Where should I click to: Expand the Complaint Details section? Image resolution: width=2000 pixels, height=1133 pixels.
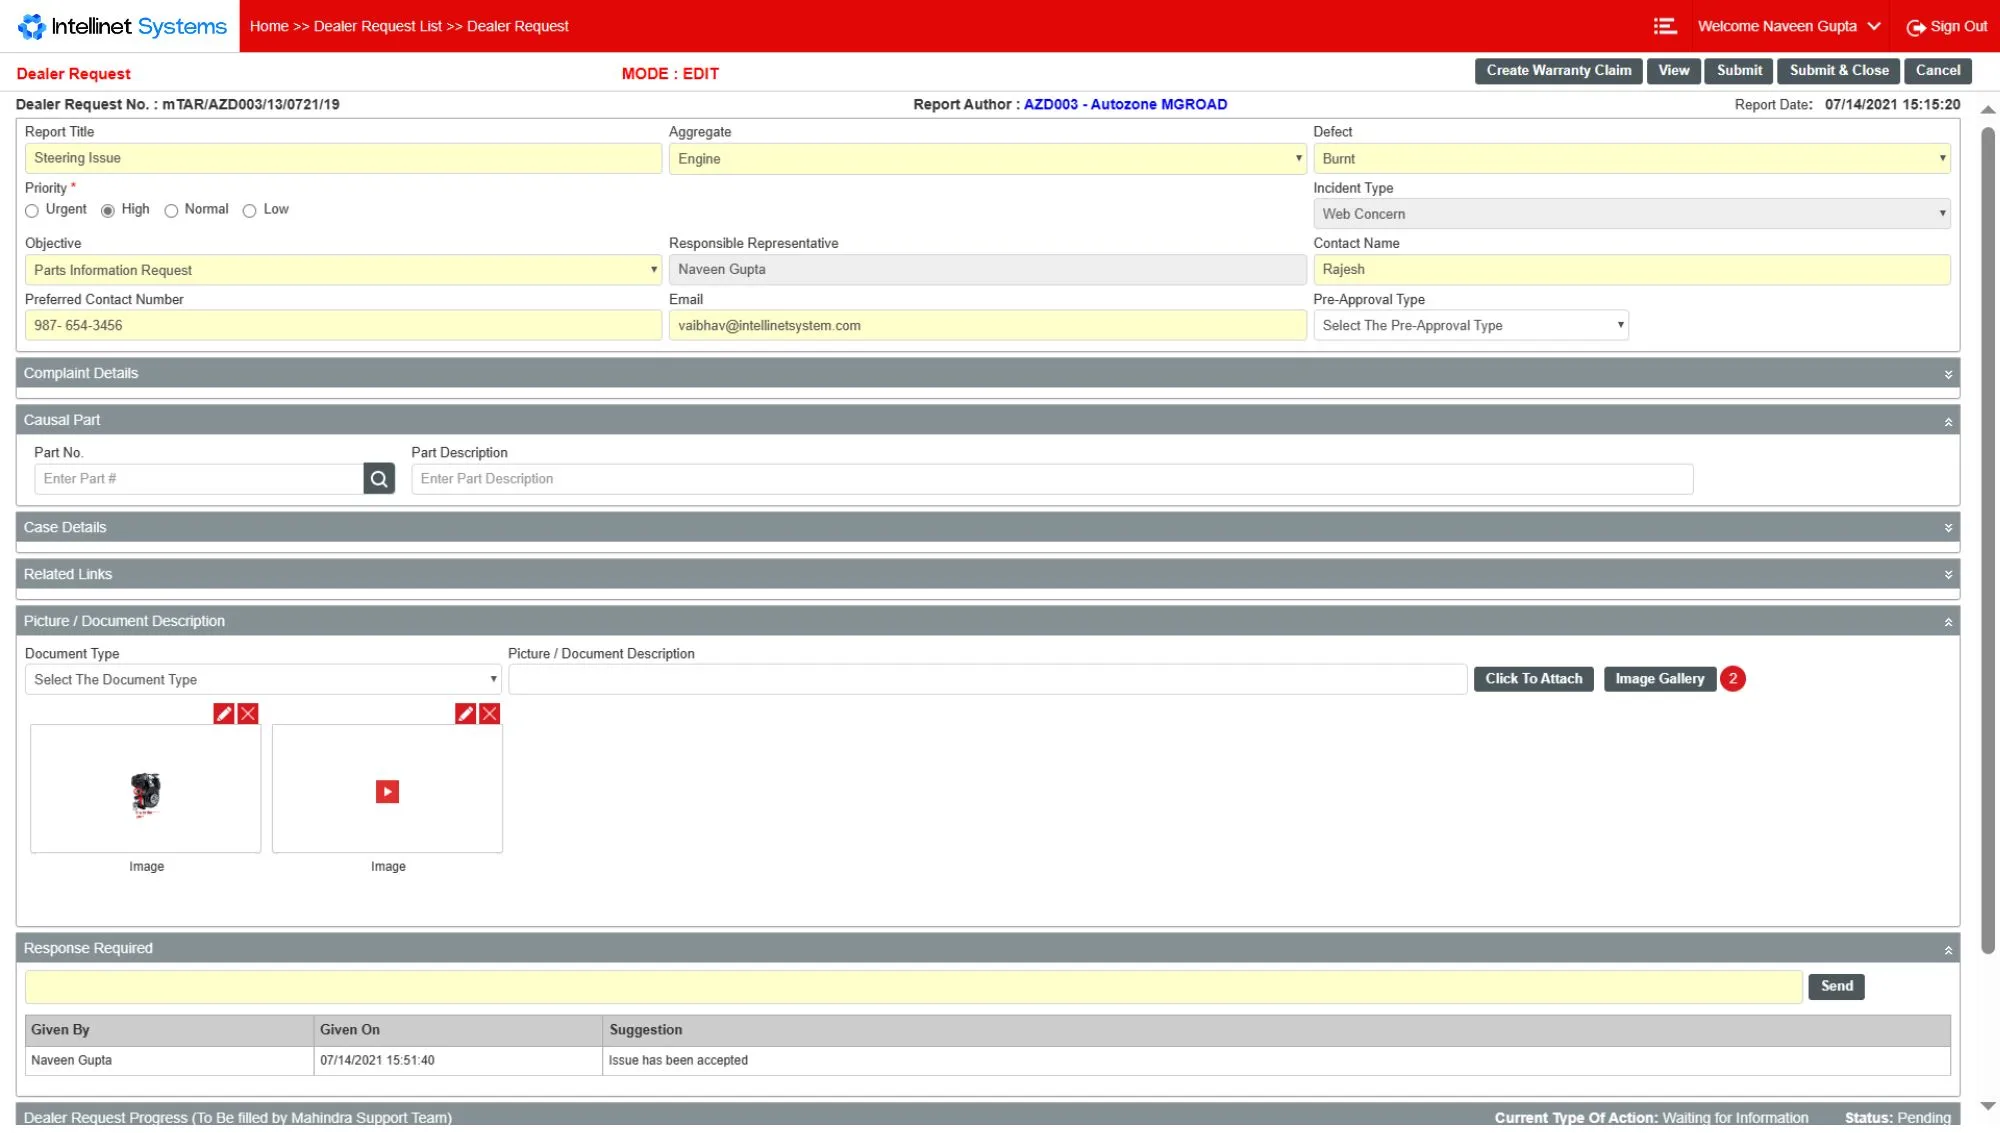coord(1946,373)
